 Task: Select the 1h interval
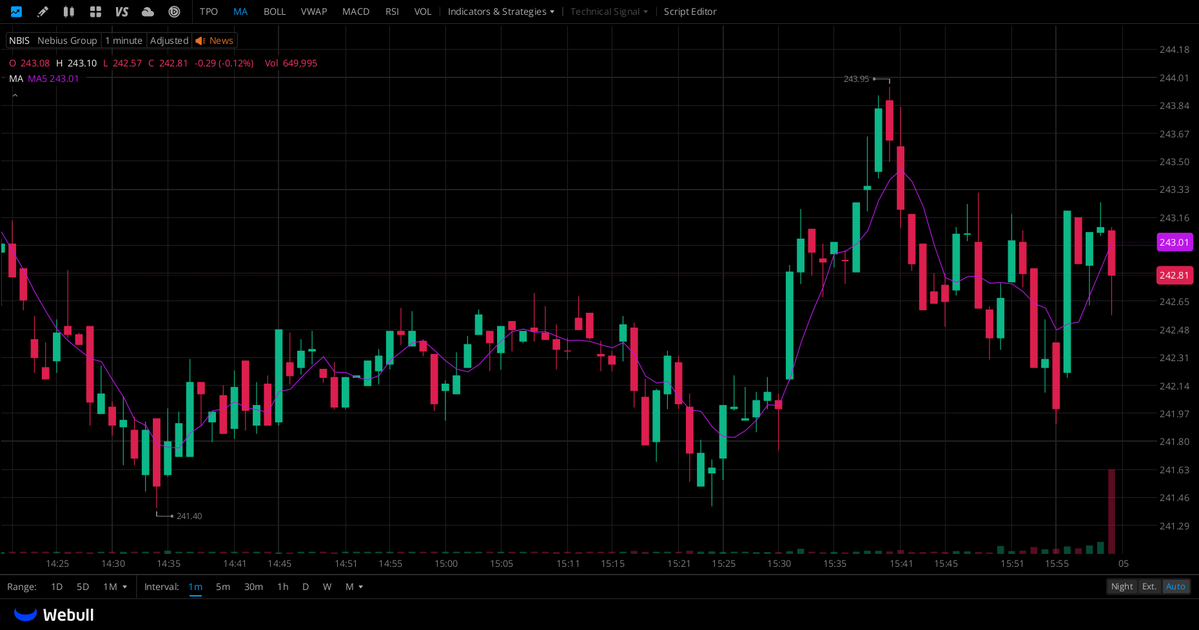283,586
